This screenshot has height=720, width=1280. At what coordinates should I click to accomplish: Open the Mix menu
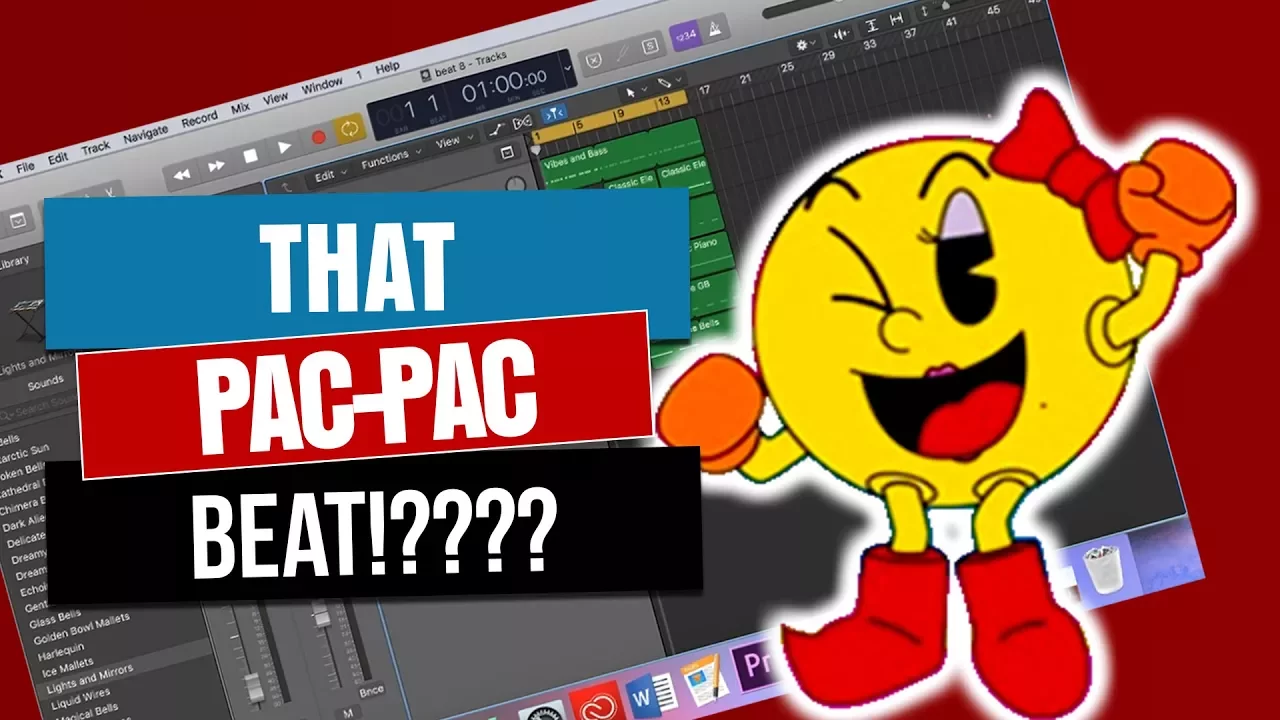point(240,108)
